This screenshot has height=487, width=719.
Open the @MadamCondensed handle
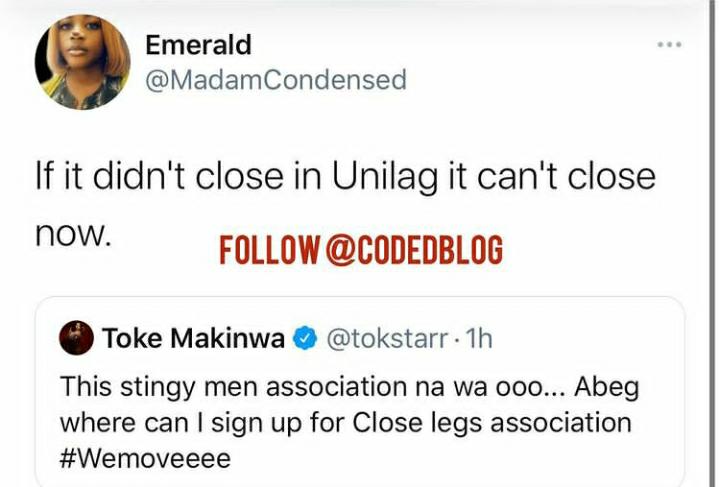[x=276, y=80]
